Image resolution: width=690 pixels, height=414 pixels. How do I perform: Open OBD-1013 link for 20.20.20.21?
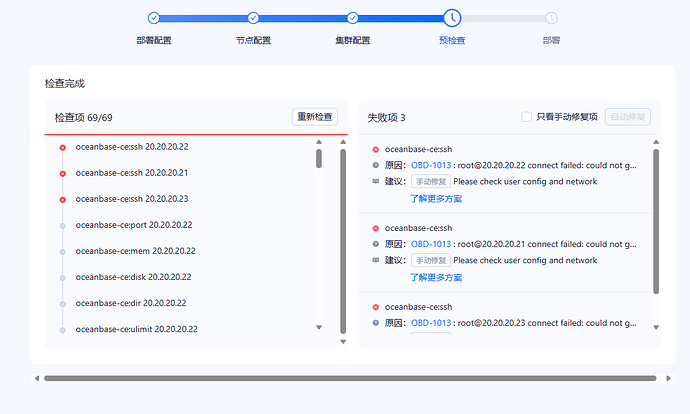(431, 244)
